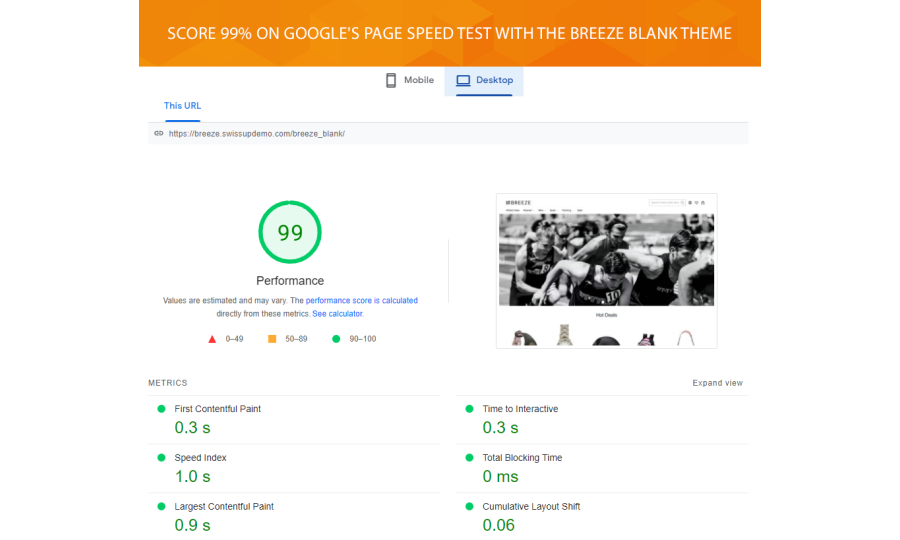Select the Desktop tab
The width and height of the screenshot is (900, 540).
click(484, 80)
